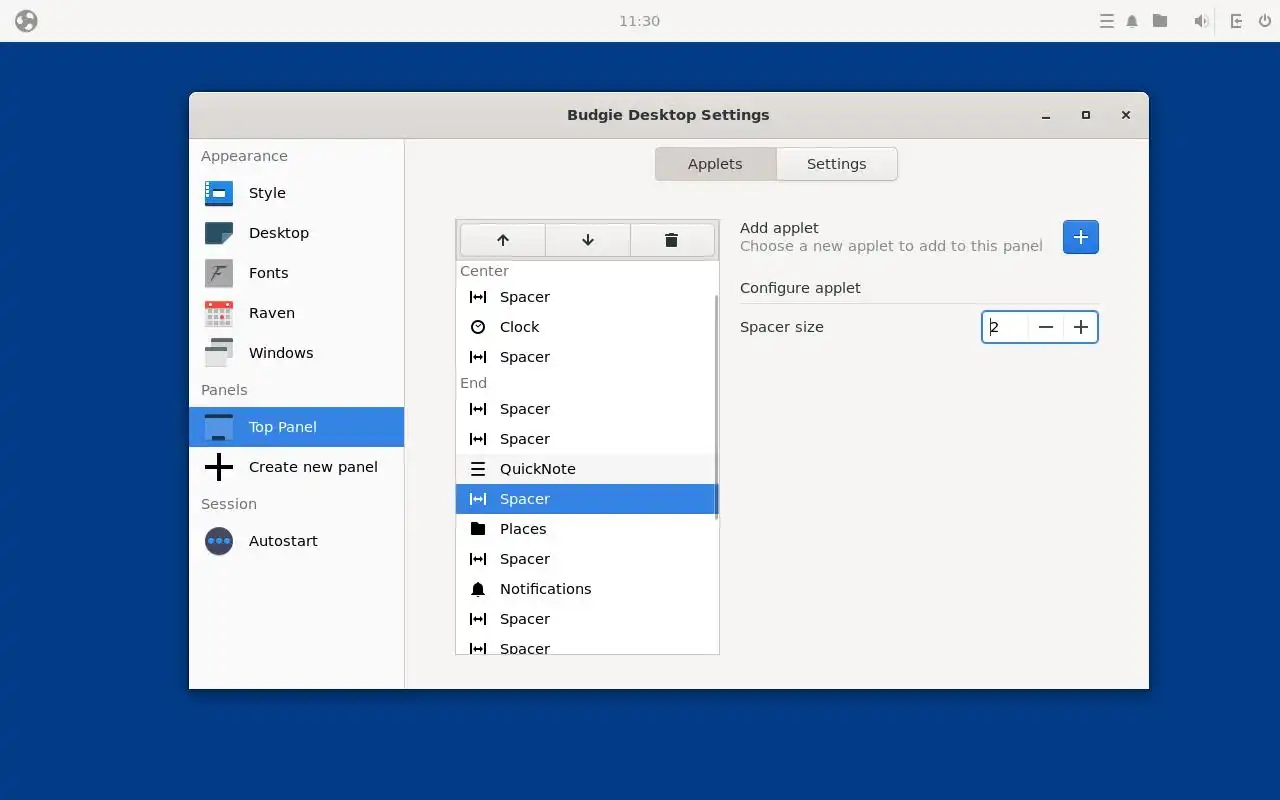1280x800 pixels.
Task: Switch to the Settings tab
Action: [837, 164]
